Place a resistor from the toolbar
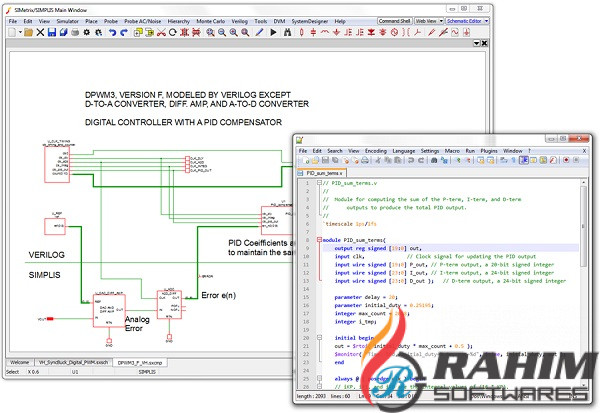600x413 pixels. 302,33
